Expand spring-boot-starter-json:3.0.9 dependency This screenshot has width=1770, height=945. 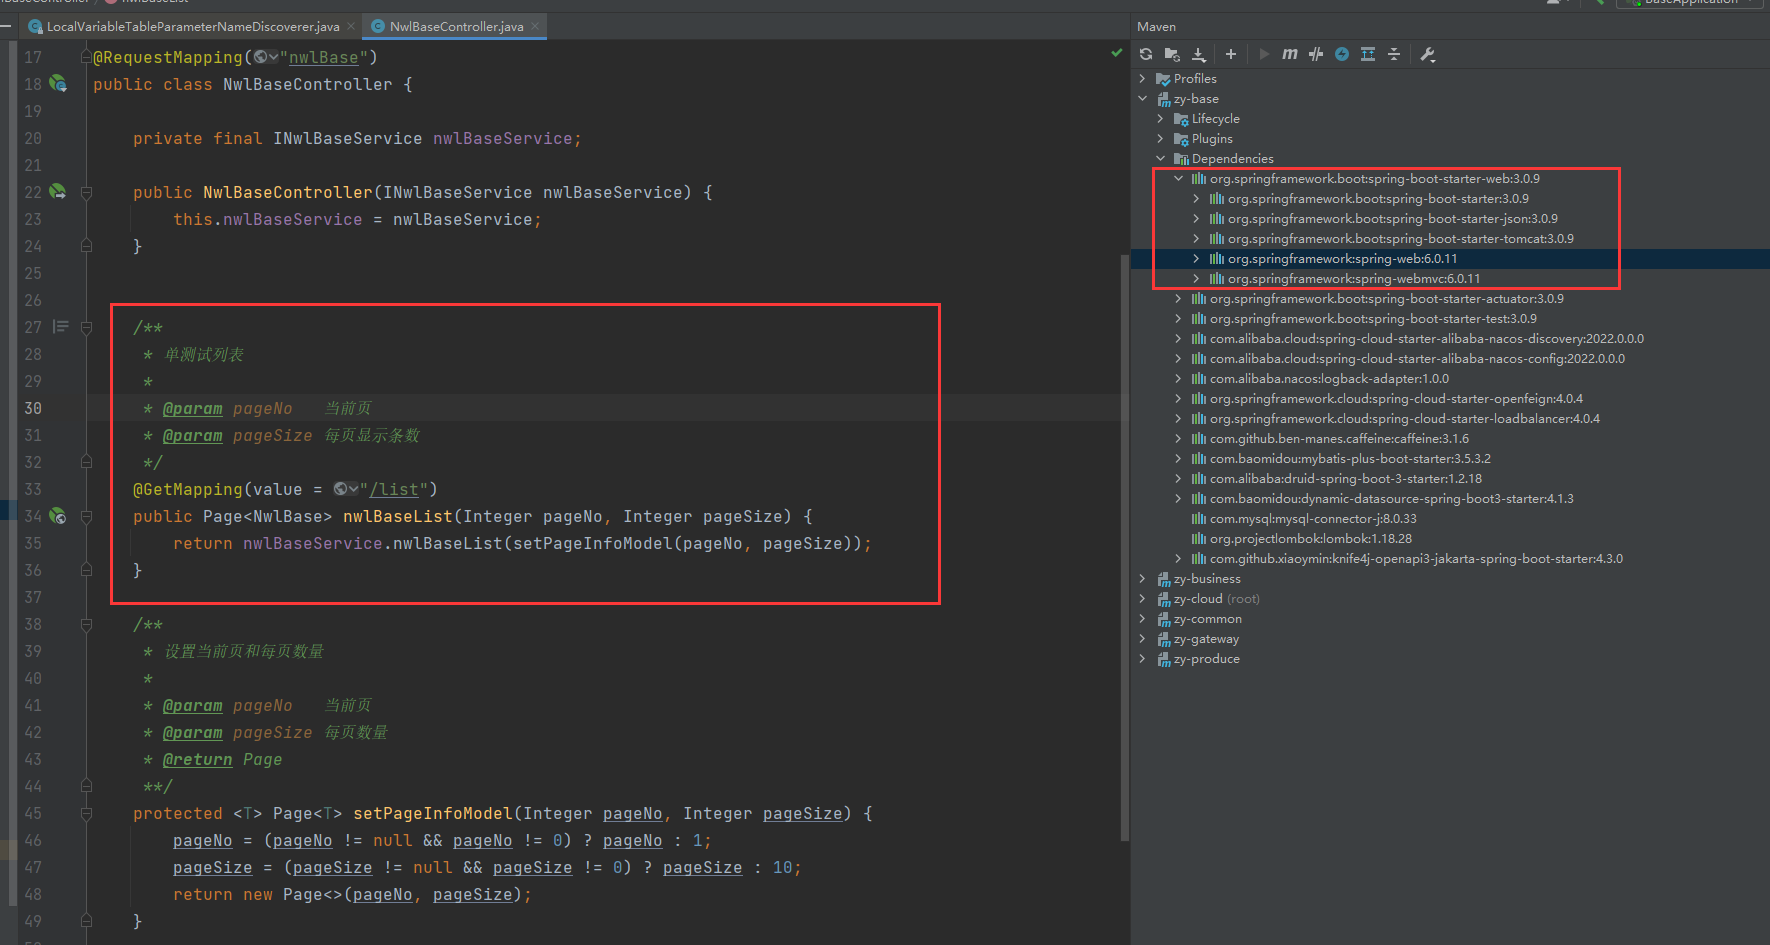[1196, 218]
